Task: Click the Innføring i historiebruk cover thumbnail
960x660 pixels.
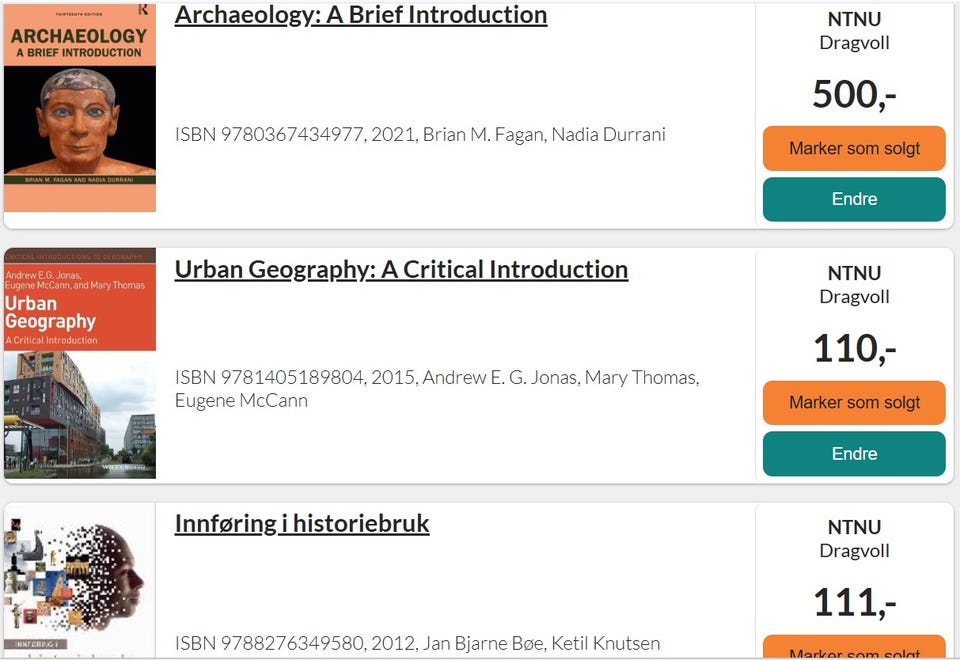Action: (80, 580)
